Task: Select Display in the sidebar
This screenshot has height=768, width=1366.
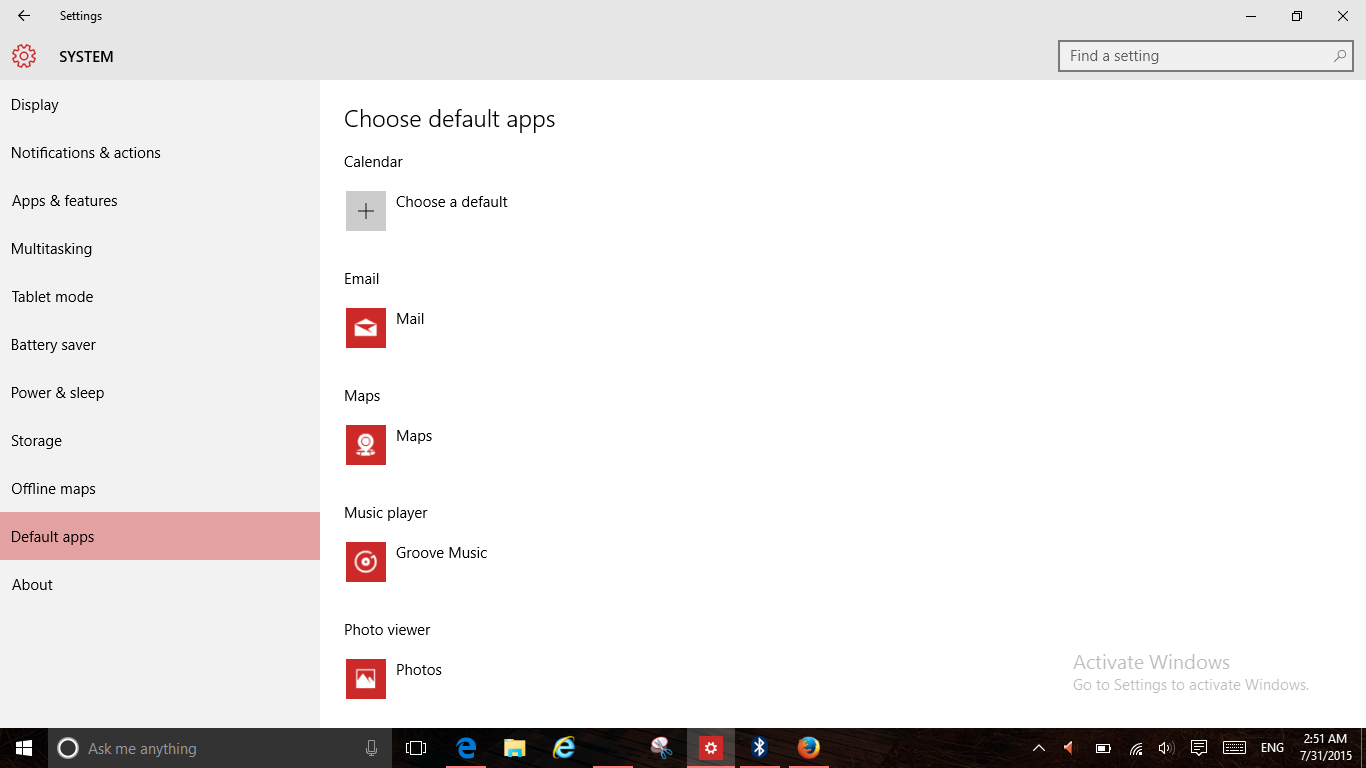Action: pos(34,104)
